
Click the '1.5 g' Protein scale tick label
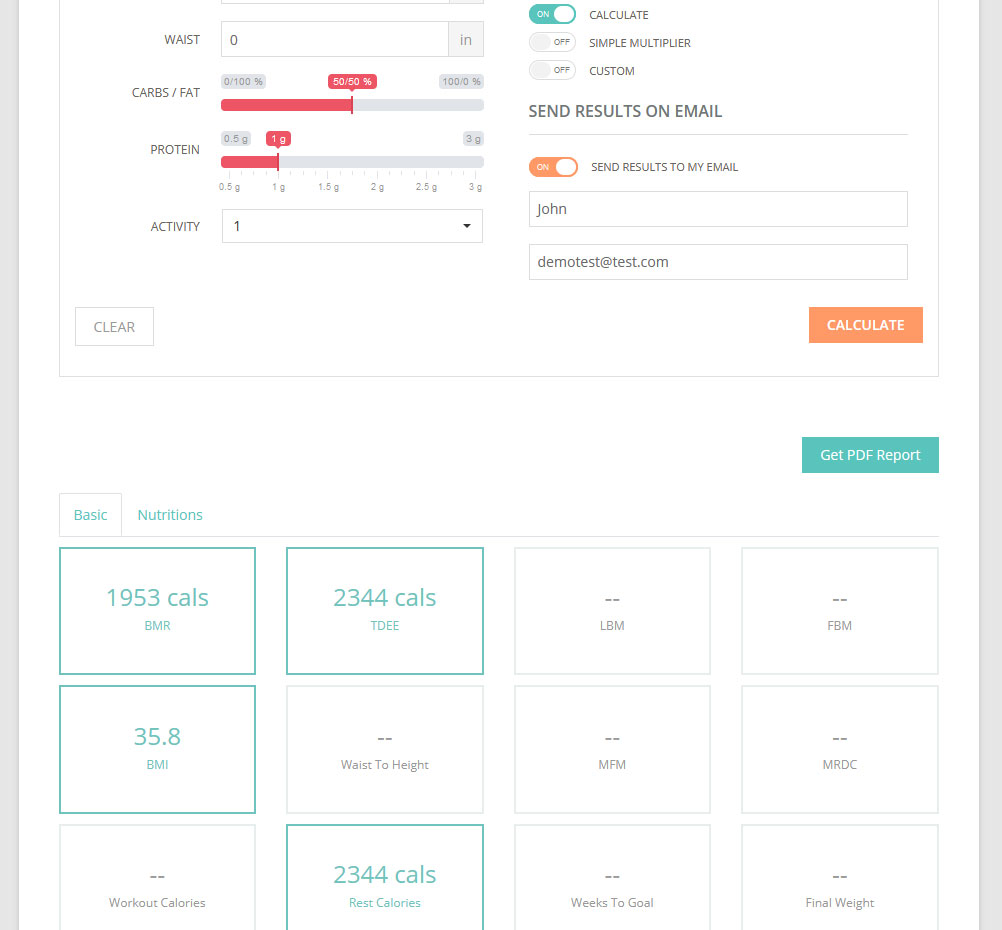[x=328, y=187]
